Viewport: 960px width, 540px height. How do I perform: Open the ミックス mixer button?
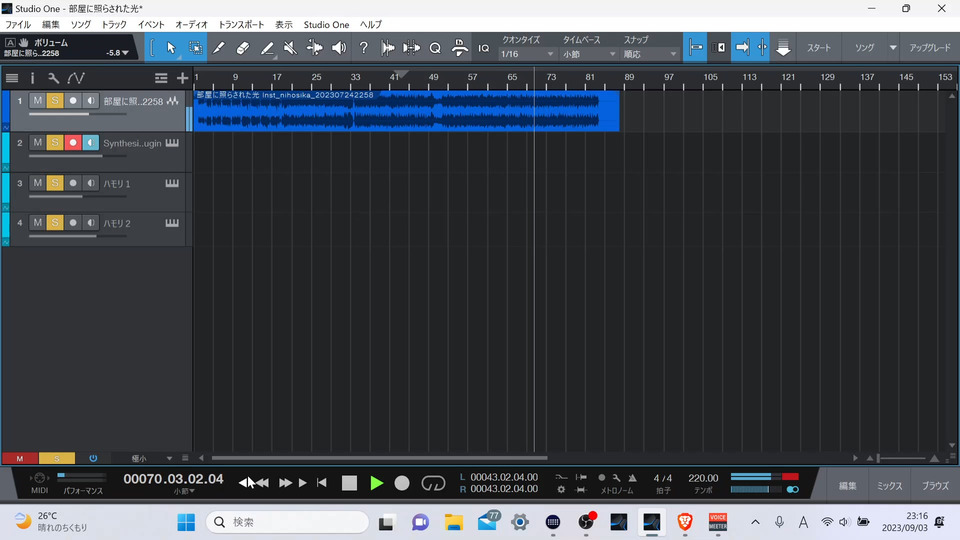point(889,486)
